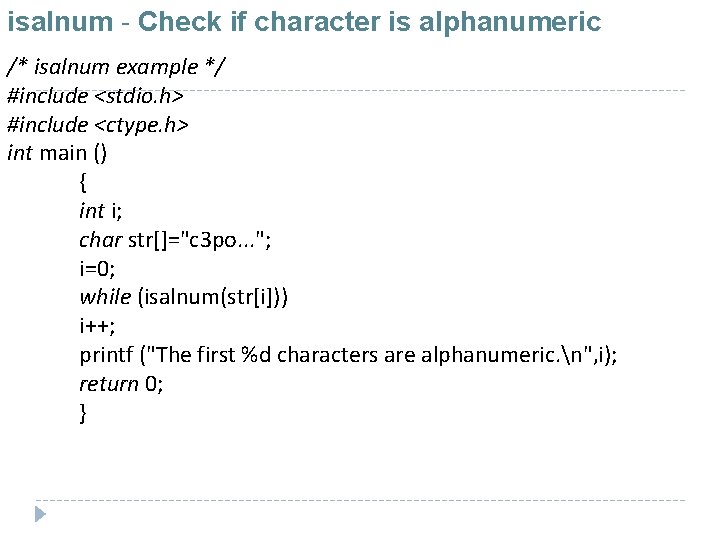Click the slide title 'isalnum - Check if character'
Image resolution: width=720 pixels, height=540 pixels.
pos(200,21)
